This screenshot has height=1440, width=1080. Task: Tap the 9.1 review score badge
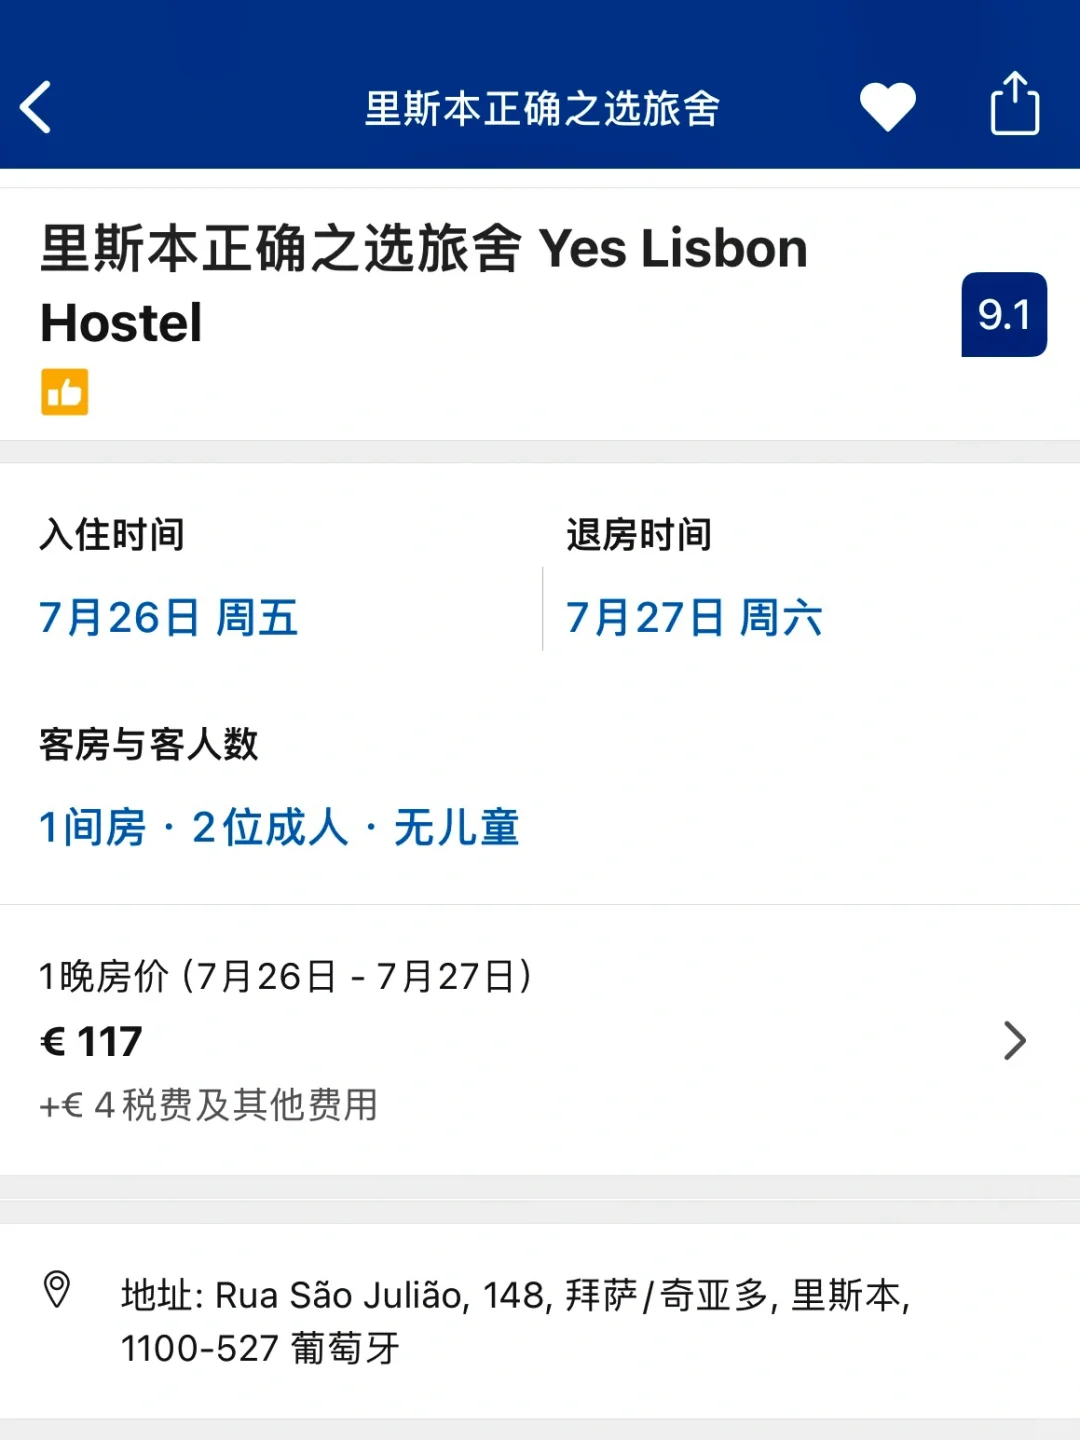(1004, 314)
